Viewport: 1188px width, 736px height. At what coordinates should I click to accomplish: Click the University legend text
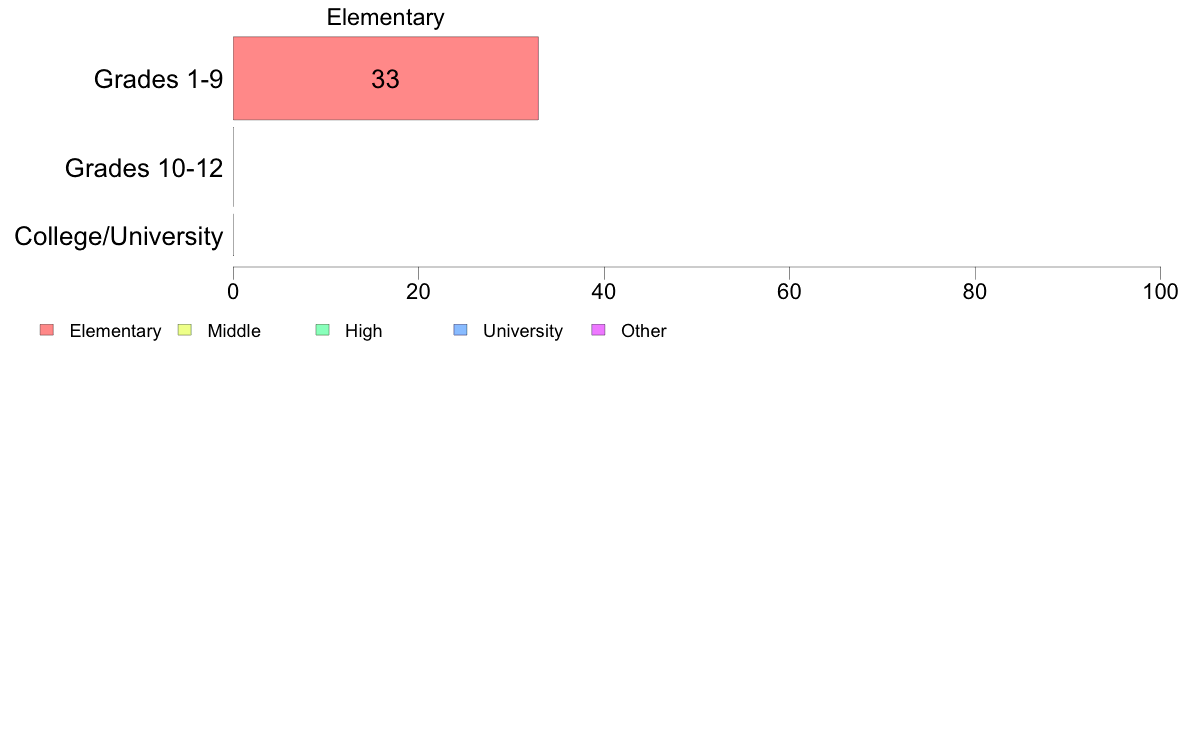click(523, 331)
